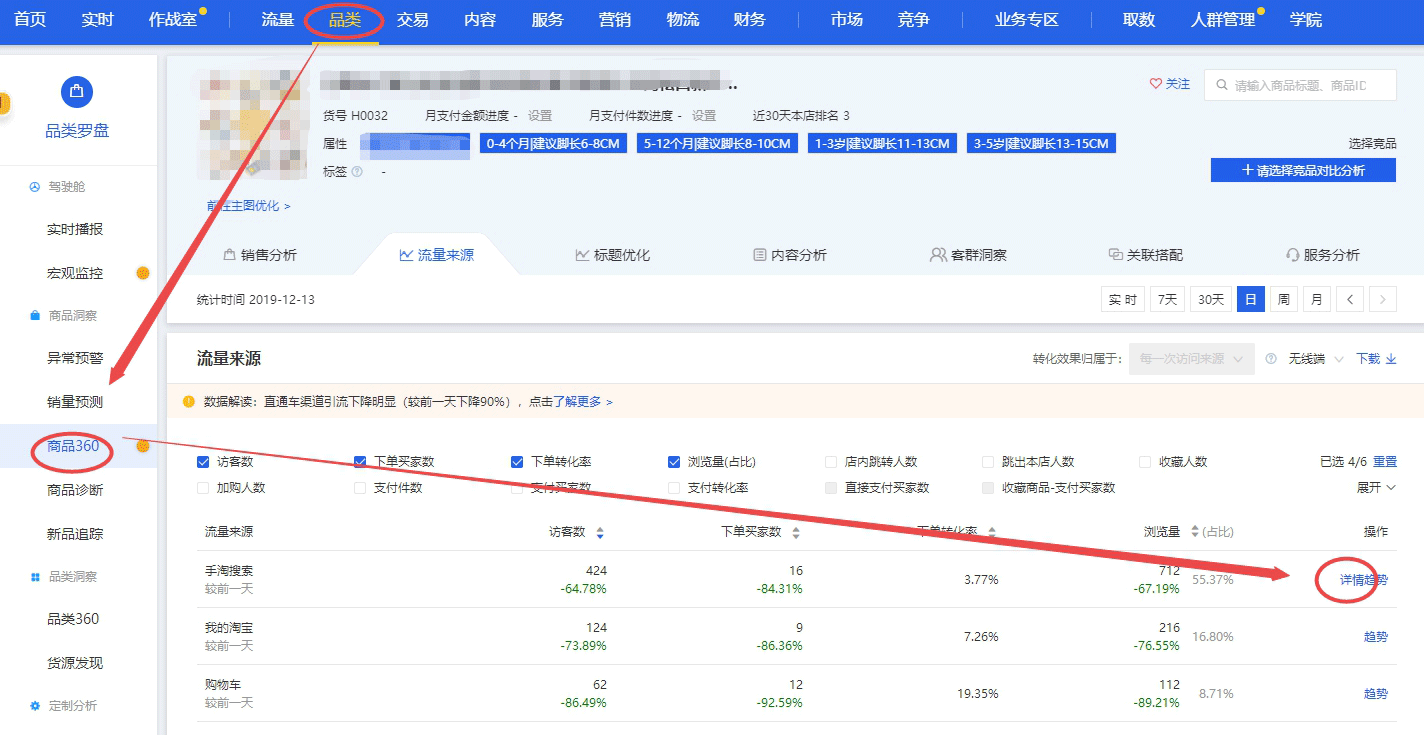
Task: Click the help question mark icon beside 无线端
Action: click(1271, 359)
